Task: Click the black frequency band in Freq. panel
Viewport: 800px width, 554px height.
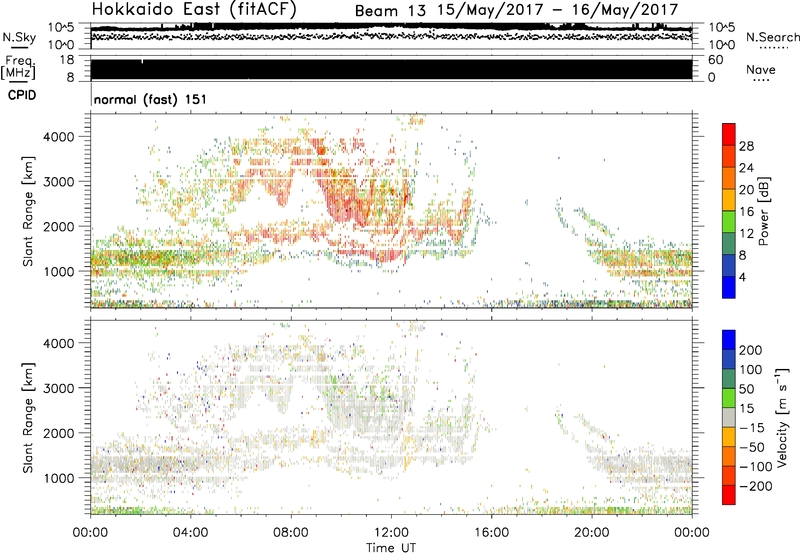Action: pyautogui.click(x=391, y=69)
